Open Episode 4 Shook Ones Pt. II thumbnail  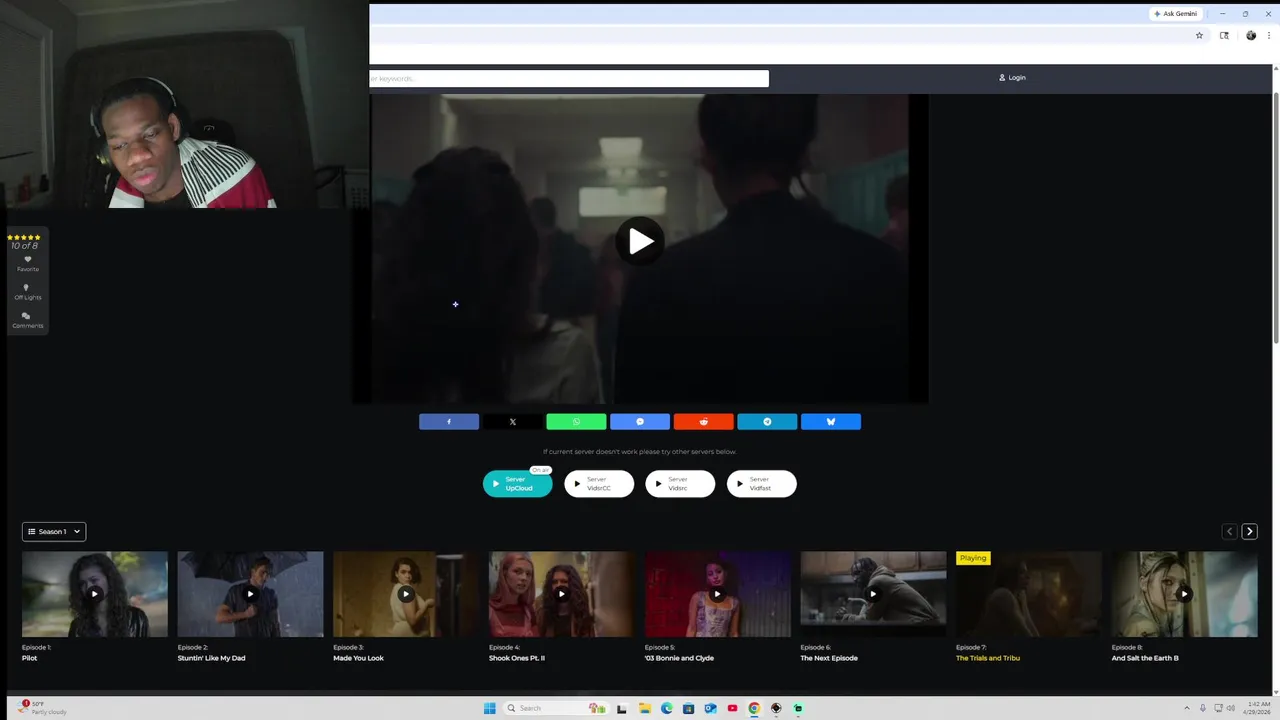[x=561, y=594]
